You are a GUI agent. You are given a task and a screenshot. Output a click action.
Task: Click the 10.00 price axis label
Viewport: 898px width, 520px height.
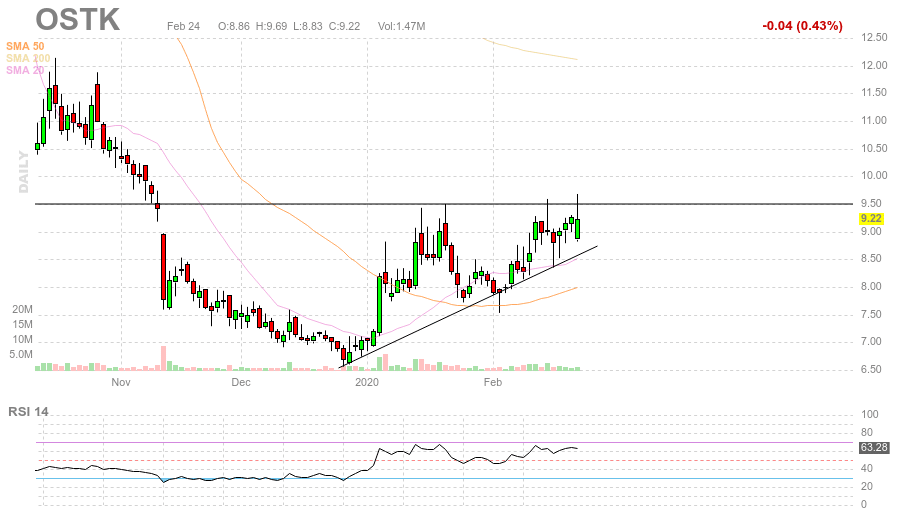874,176
